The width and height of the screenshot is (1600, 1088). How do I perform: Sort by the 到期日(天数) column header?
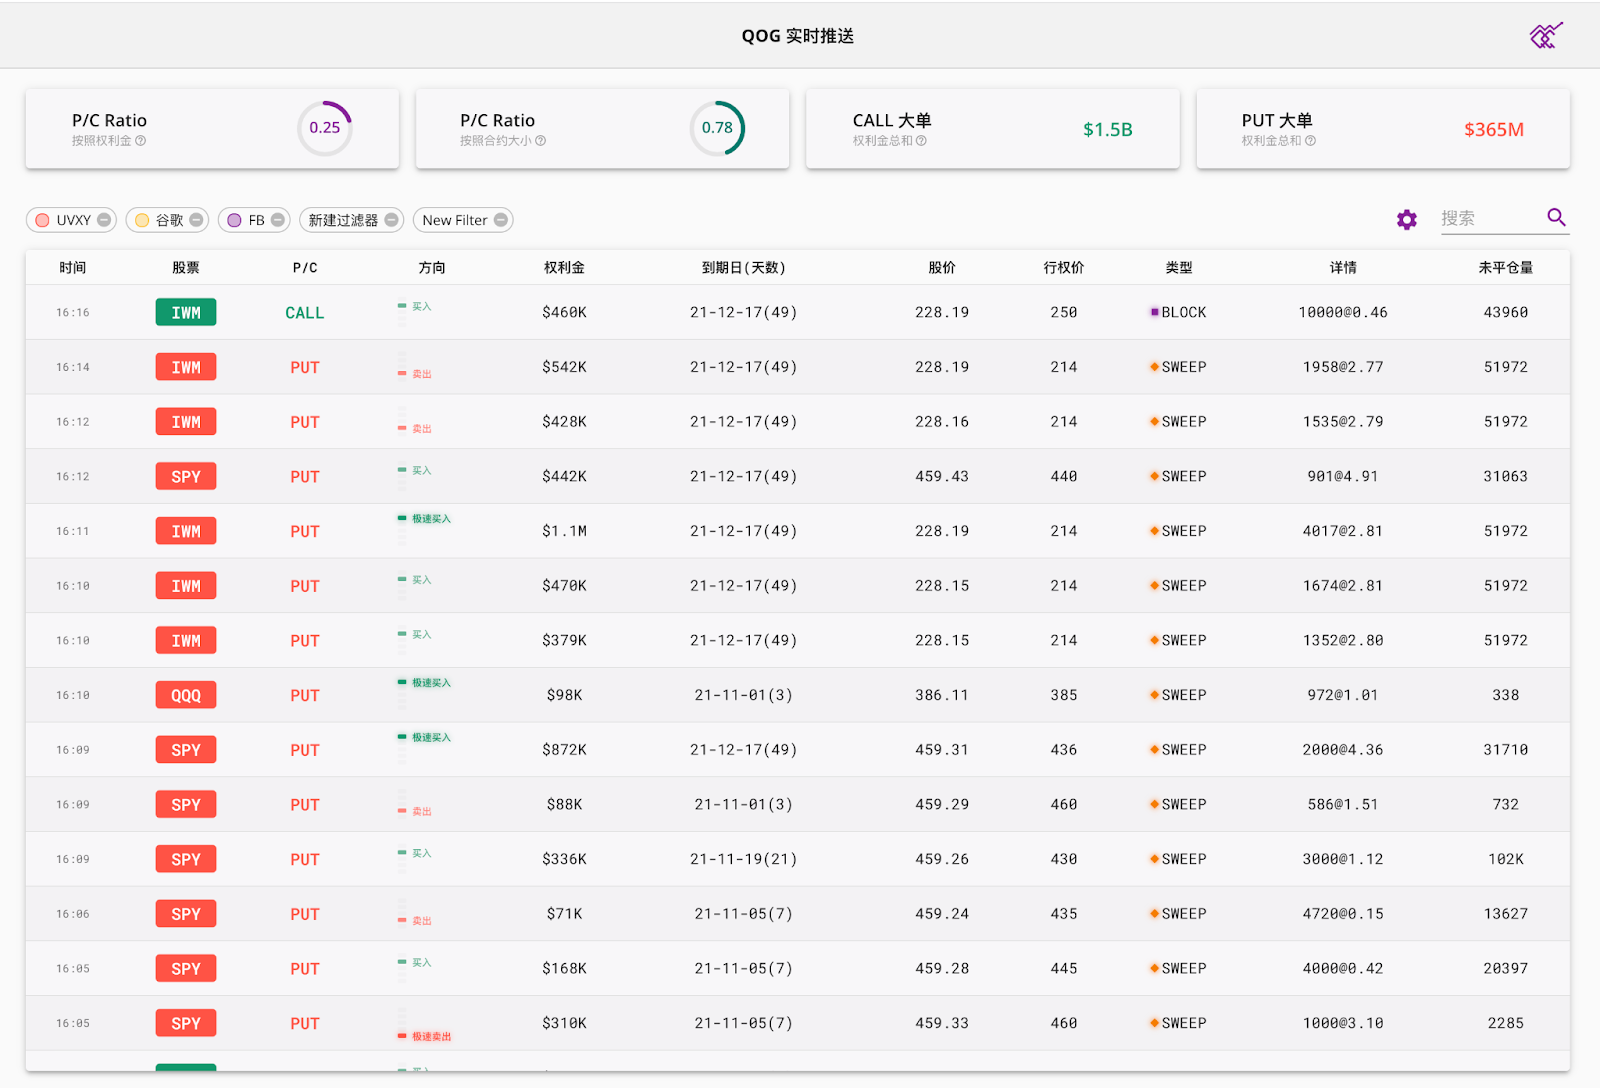[744, 267]
